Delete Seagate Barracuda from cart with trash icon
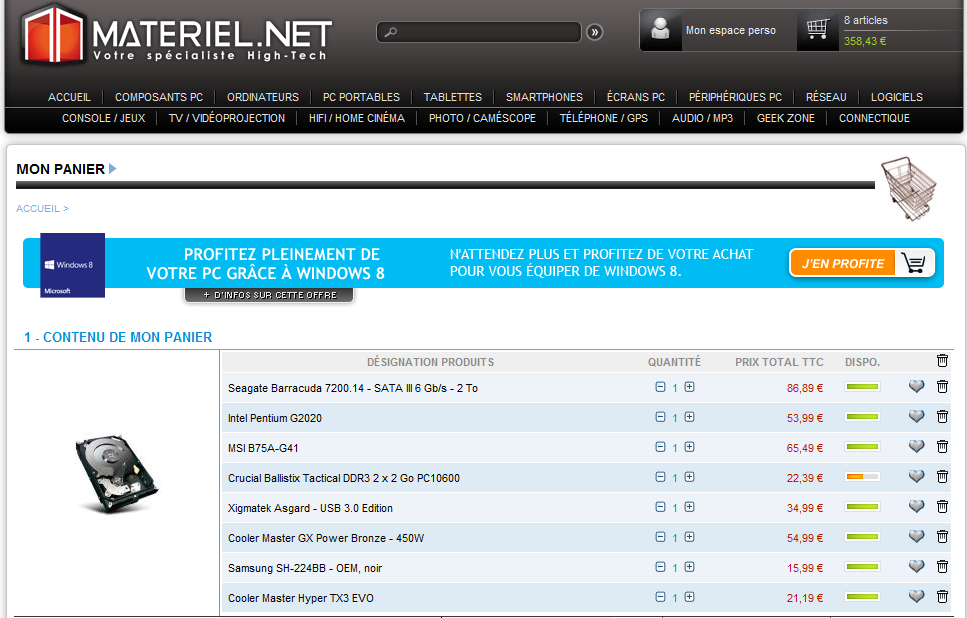The width and height of the screenshot is (967, 618). 942,387
